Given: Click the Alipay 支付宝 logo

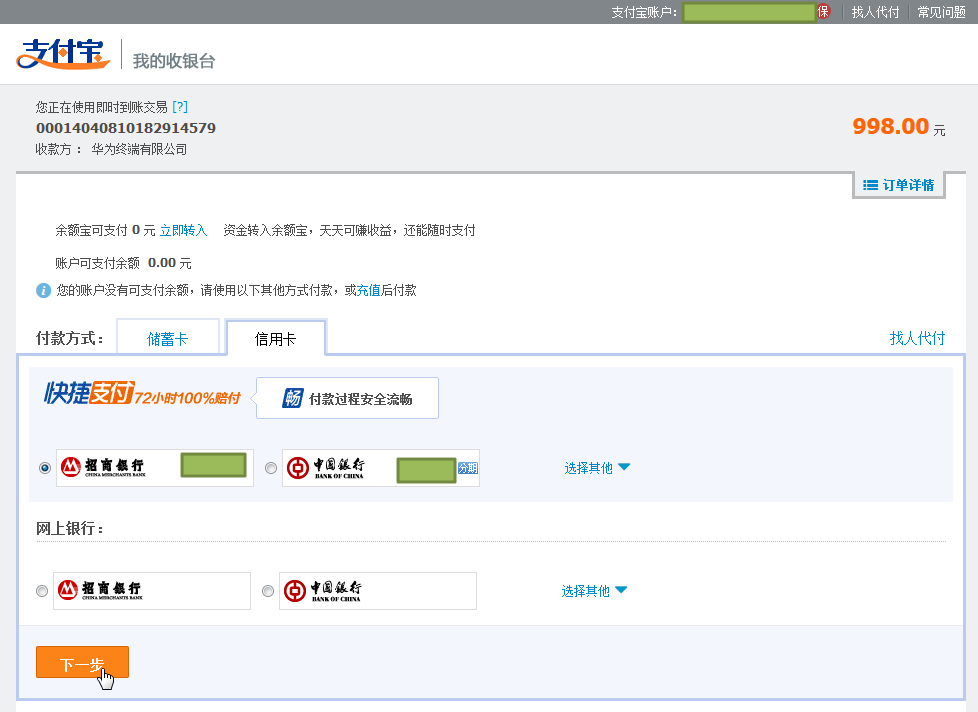Looking at the screenshot, I should tap(62, 54).
